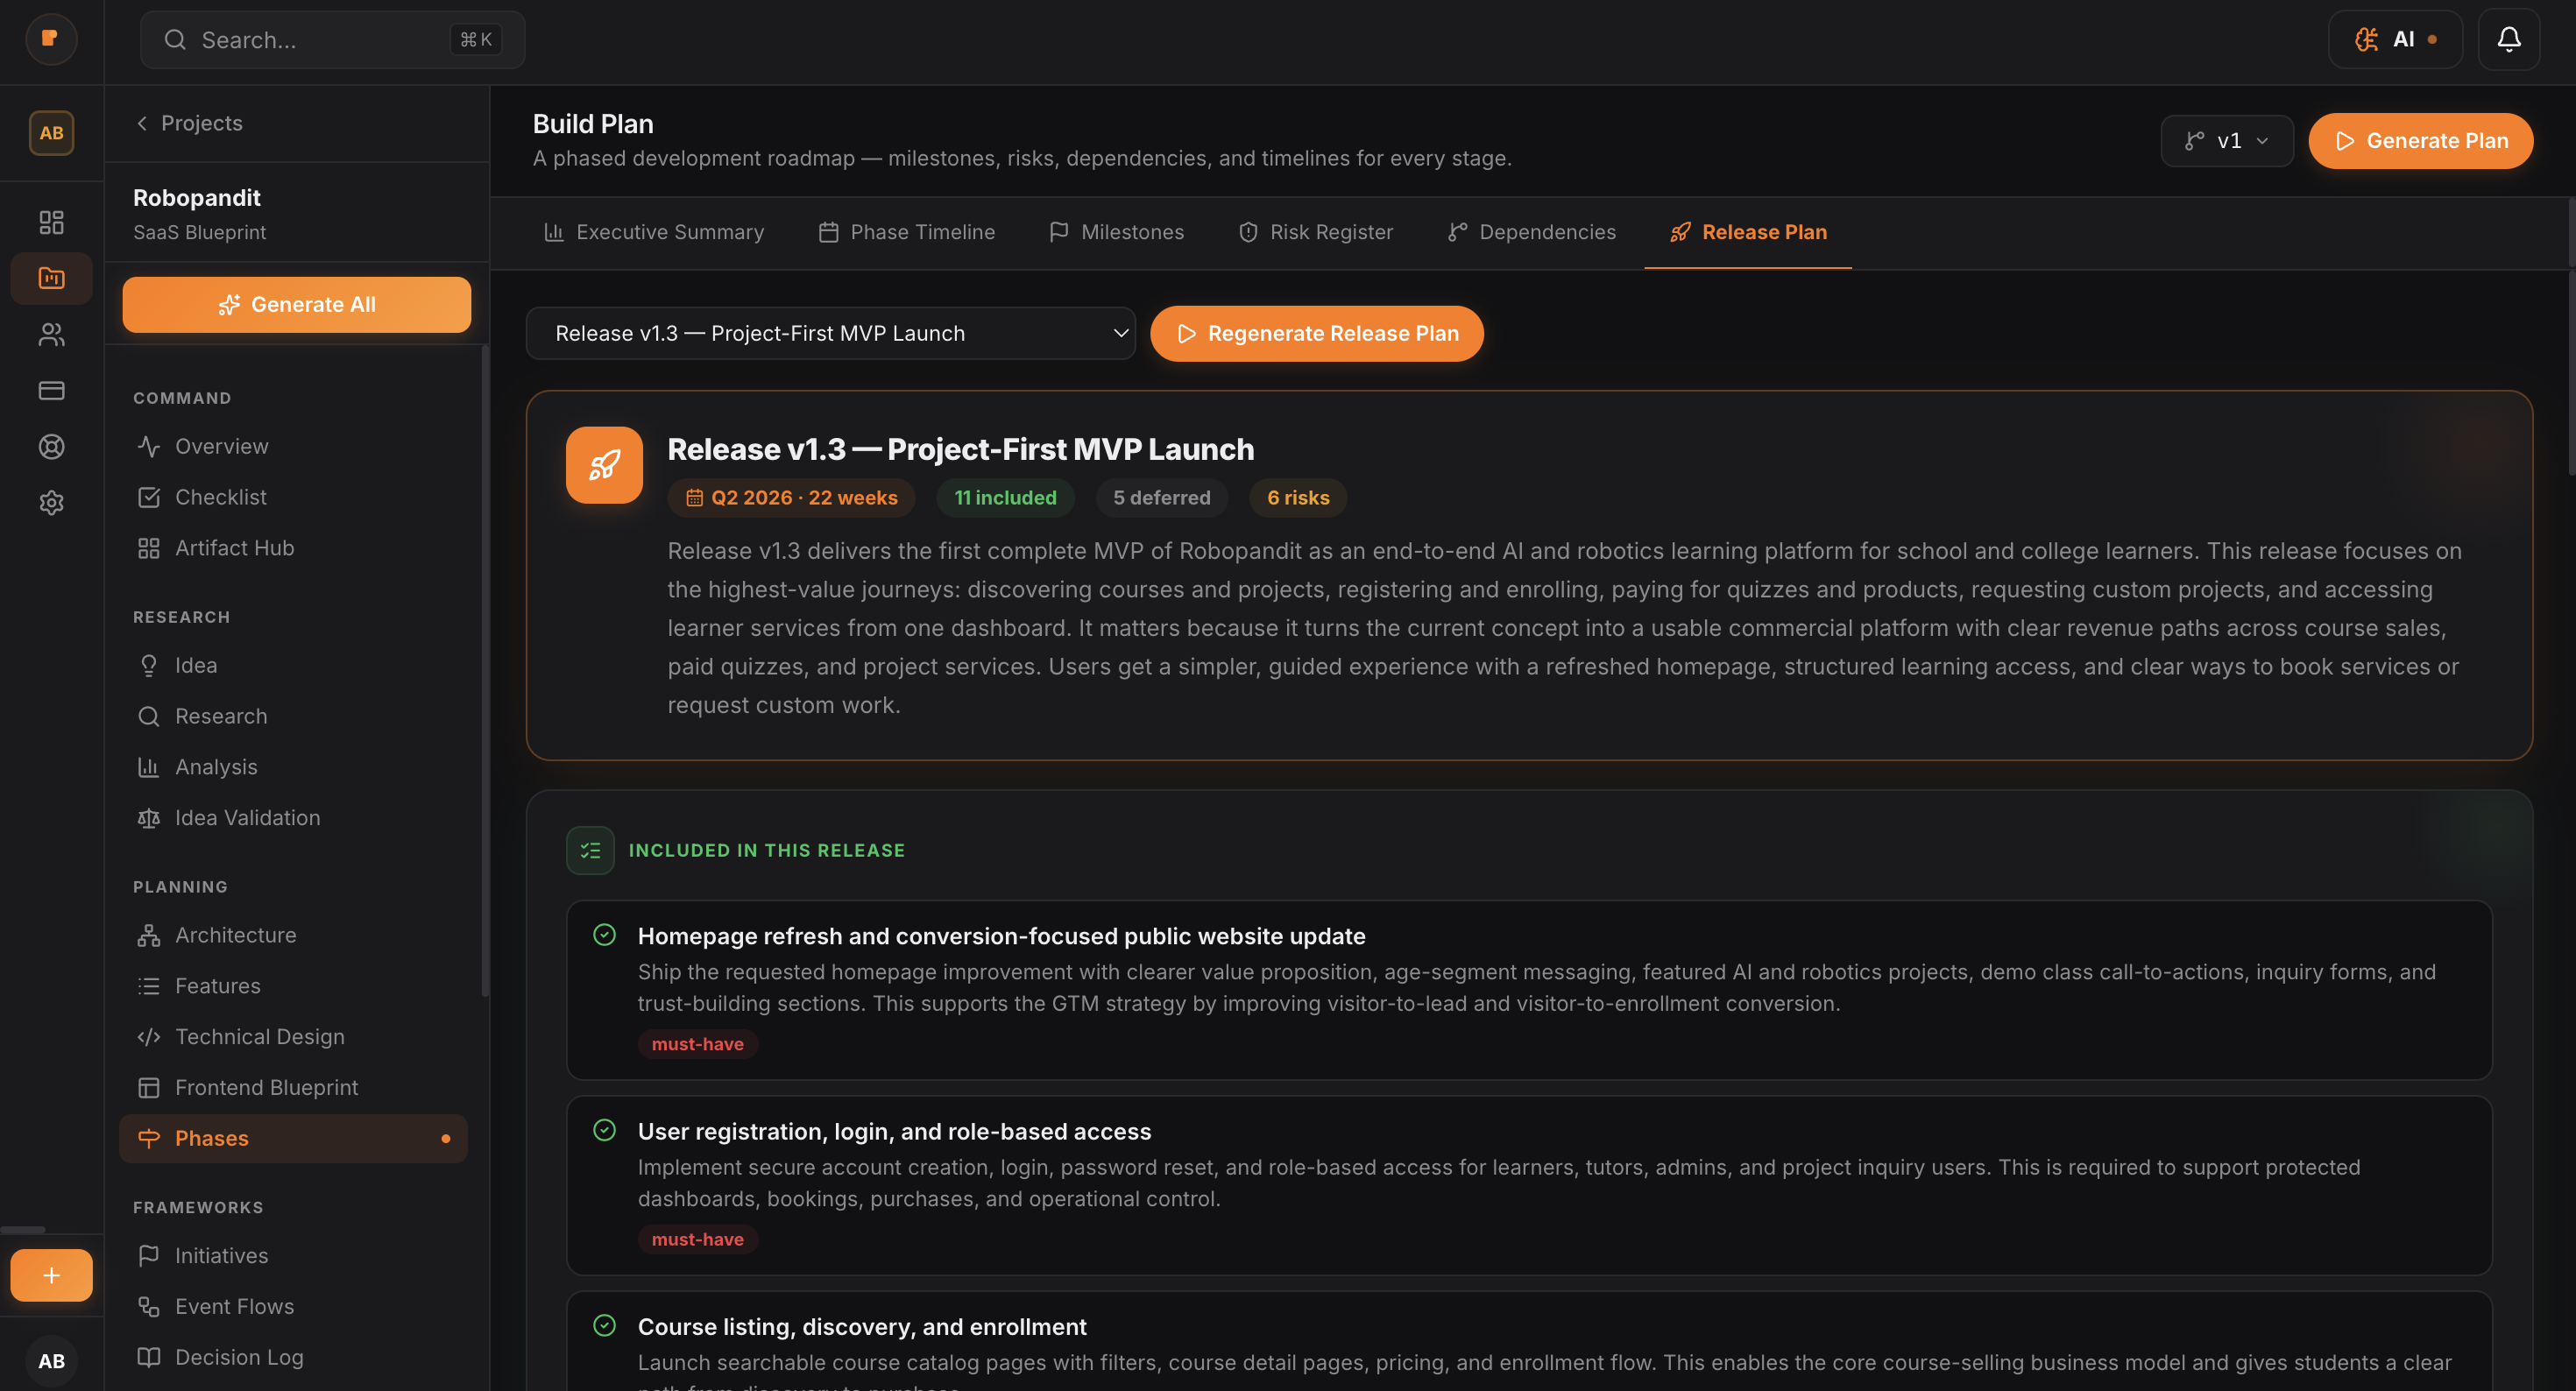Open the Dashboard grid icon in sidebar
This screenshot has width=2576, height=1391.
51,222
